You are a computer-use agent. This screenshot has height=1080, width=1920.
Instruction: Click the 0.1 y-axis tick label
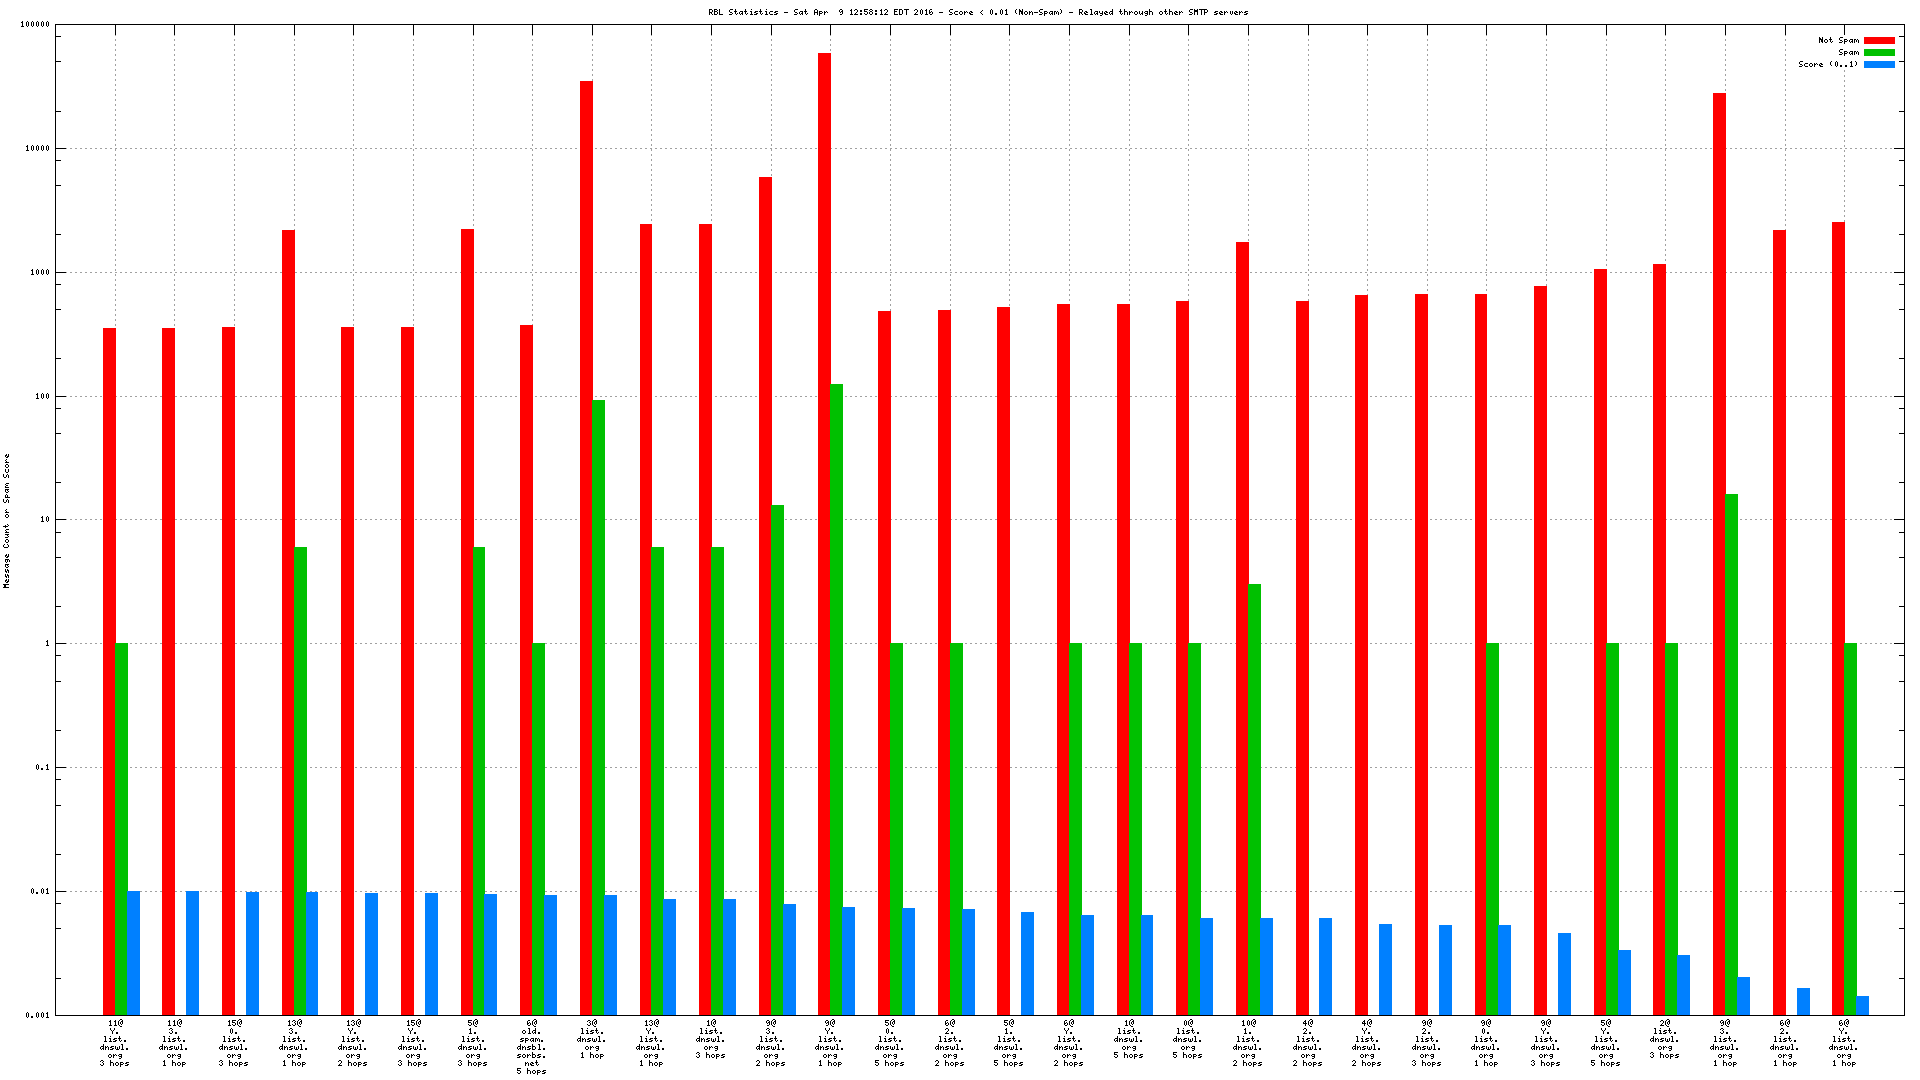(42, 768)
